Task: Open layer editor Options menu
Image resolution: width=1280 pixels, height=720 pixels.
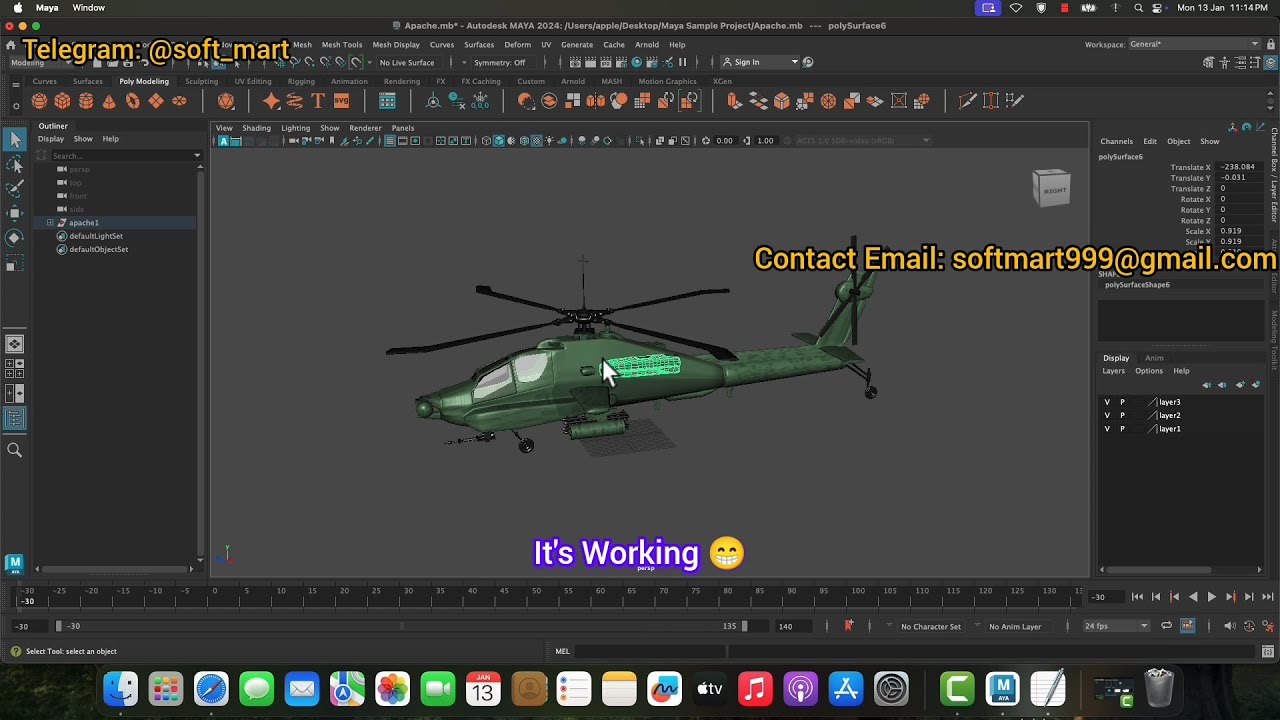Action: click(1148, 371)
